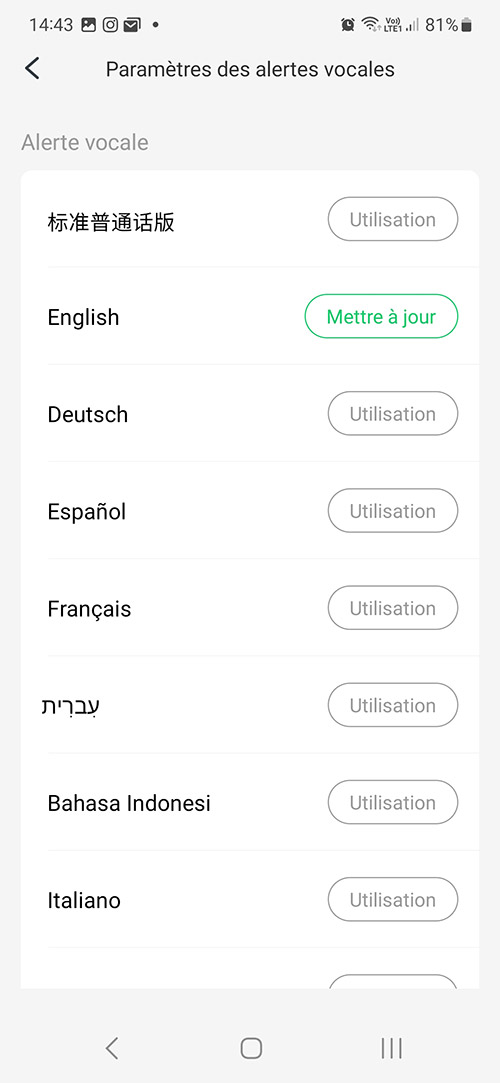
Task: Tap the Français language label
Action: pyautogui.click(x=89, y=609)
